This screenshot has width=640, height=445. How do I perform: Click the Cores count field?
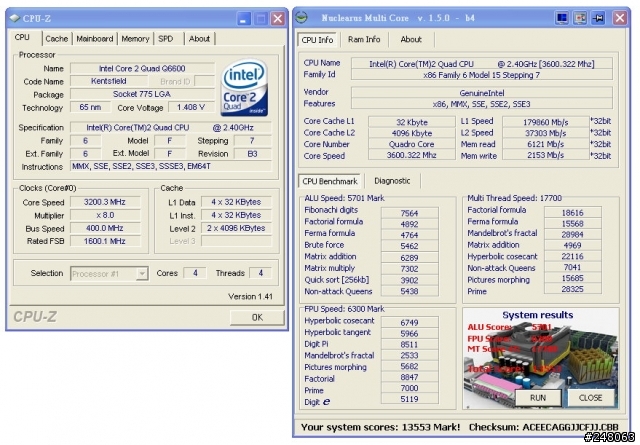point(195,273)
